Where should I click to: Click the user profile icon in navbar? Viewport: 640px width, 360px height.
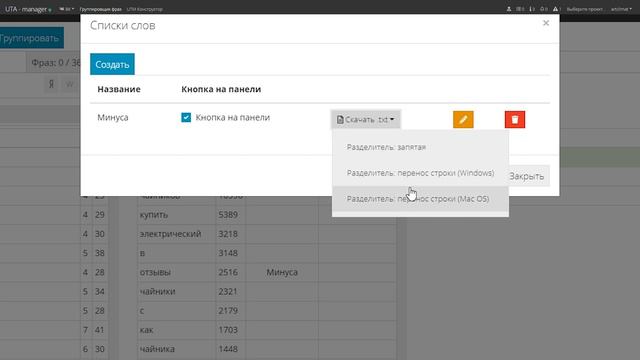(x=509, y=9)
